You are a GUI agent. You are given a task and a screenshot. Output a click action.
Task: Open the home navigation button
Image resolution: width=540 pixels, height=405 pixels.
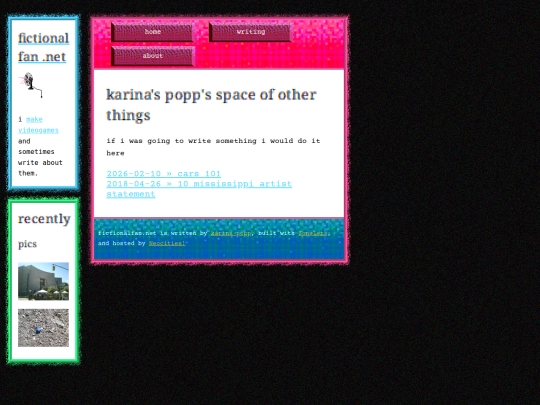153,32
